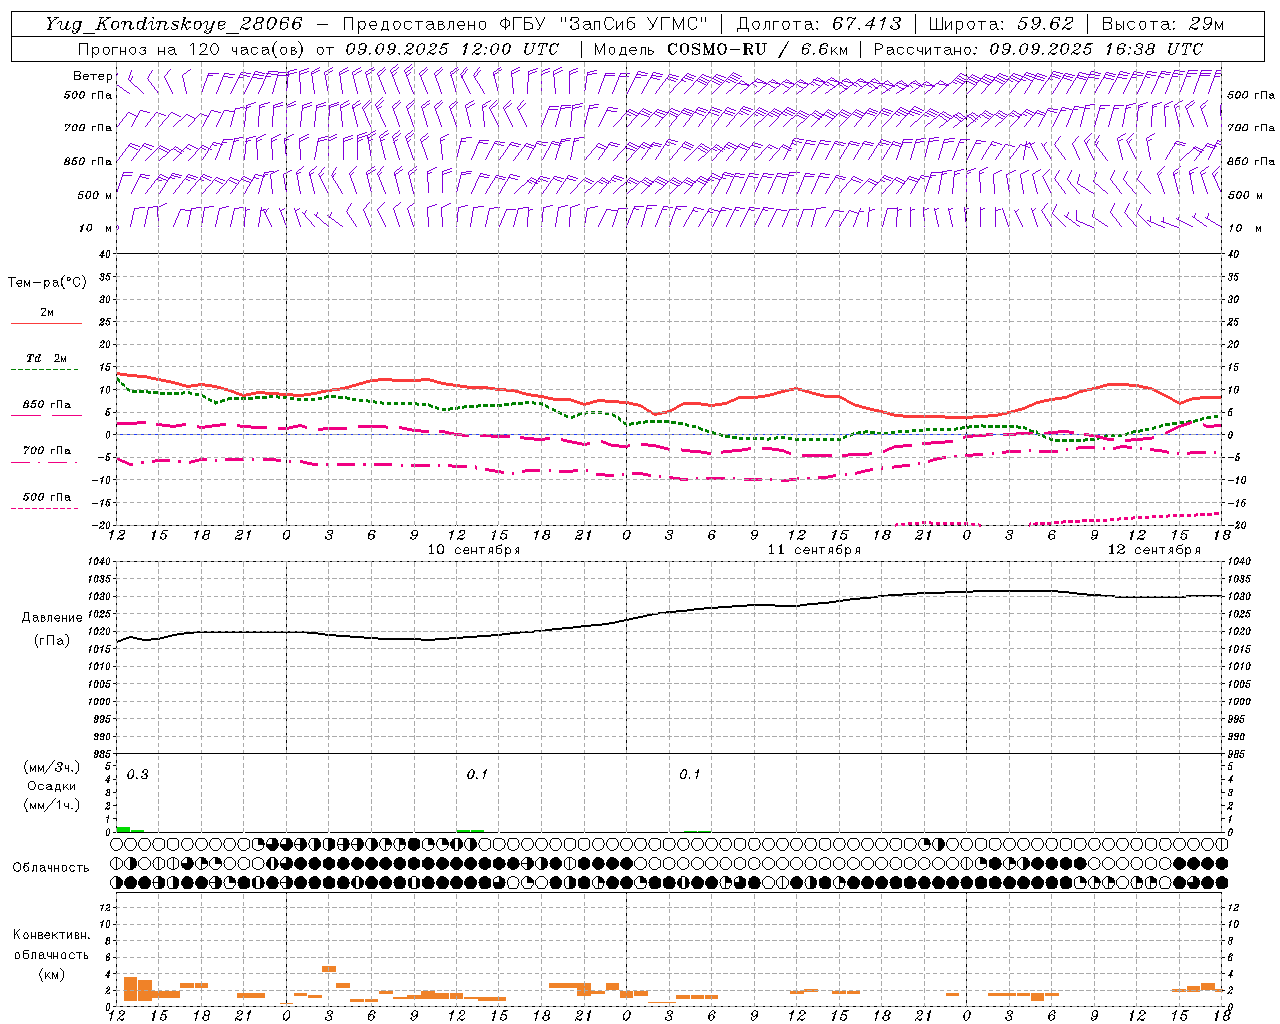Click the 985 value on left pressure axis

tap(100, 754)
